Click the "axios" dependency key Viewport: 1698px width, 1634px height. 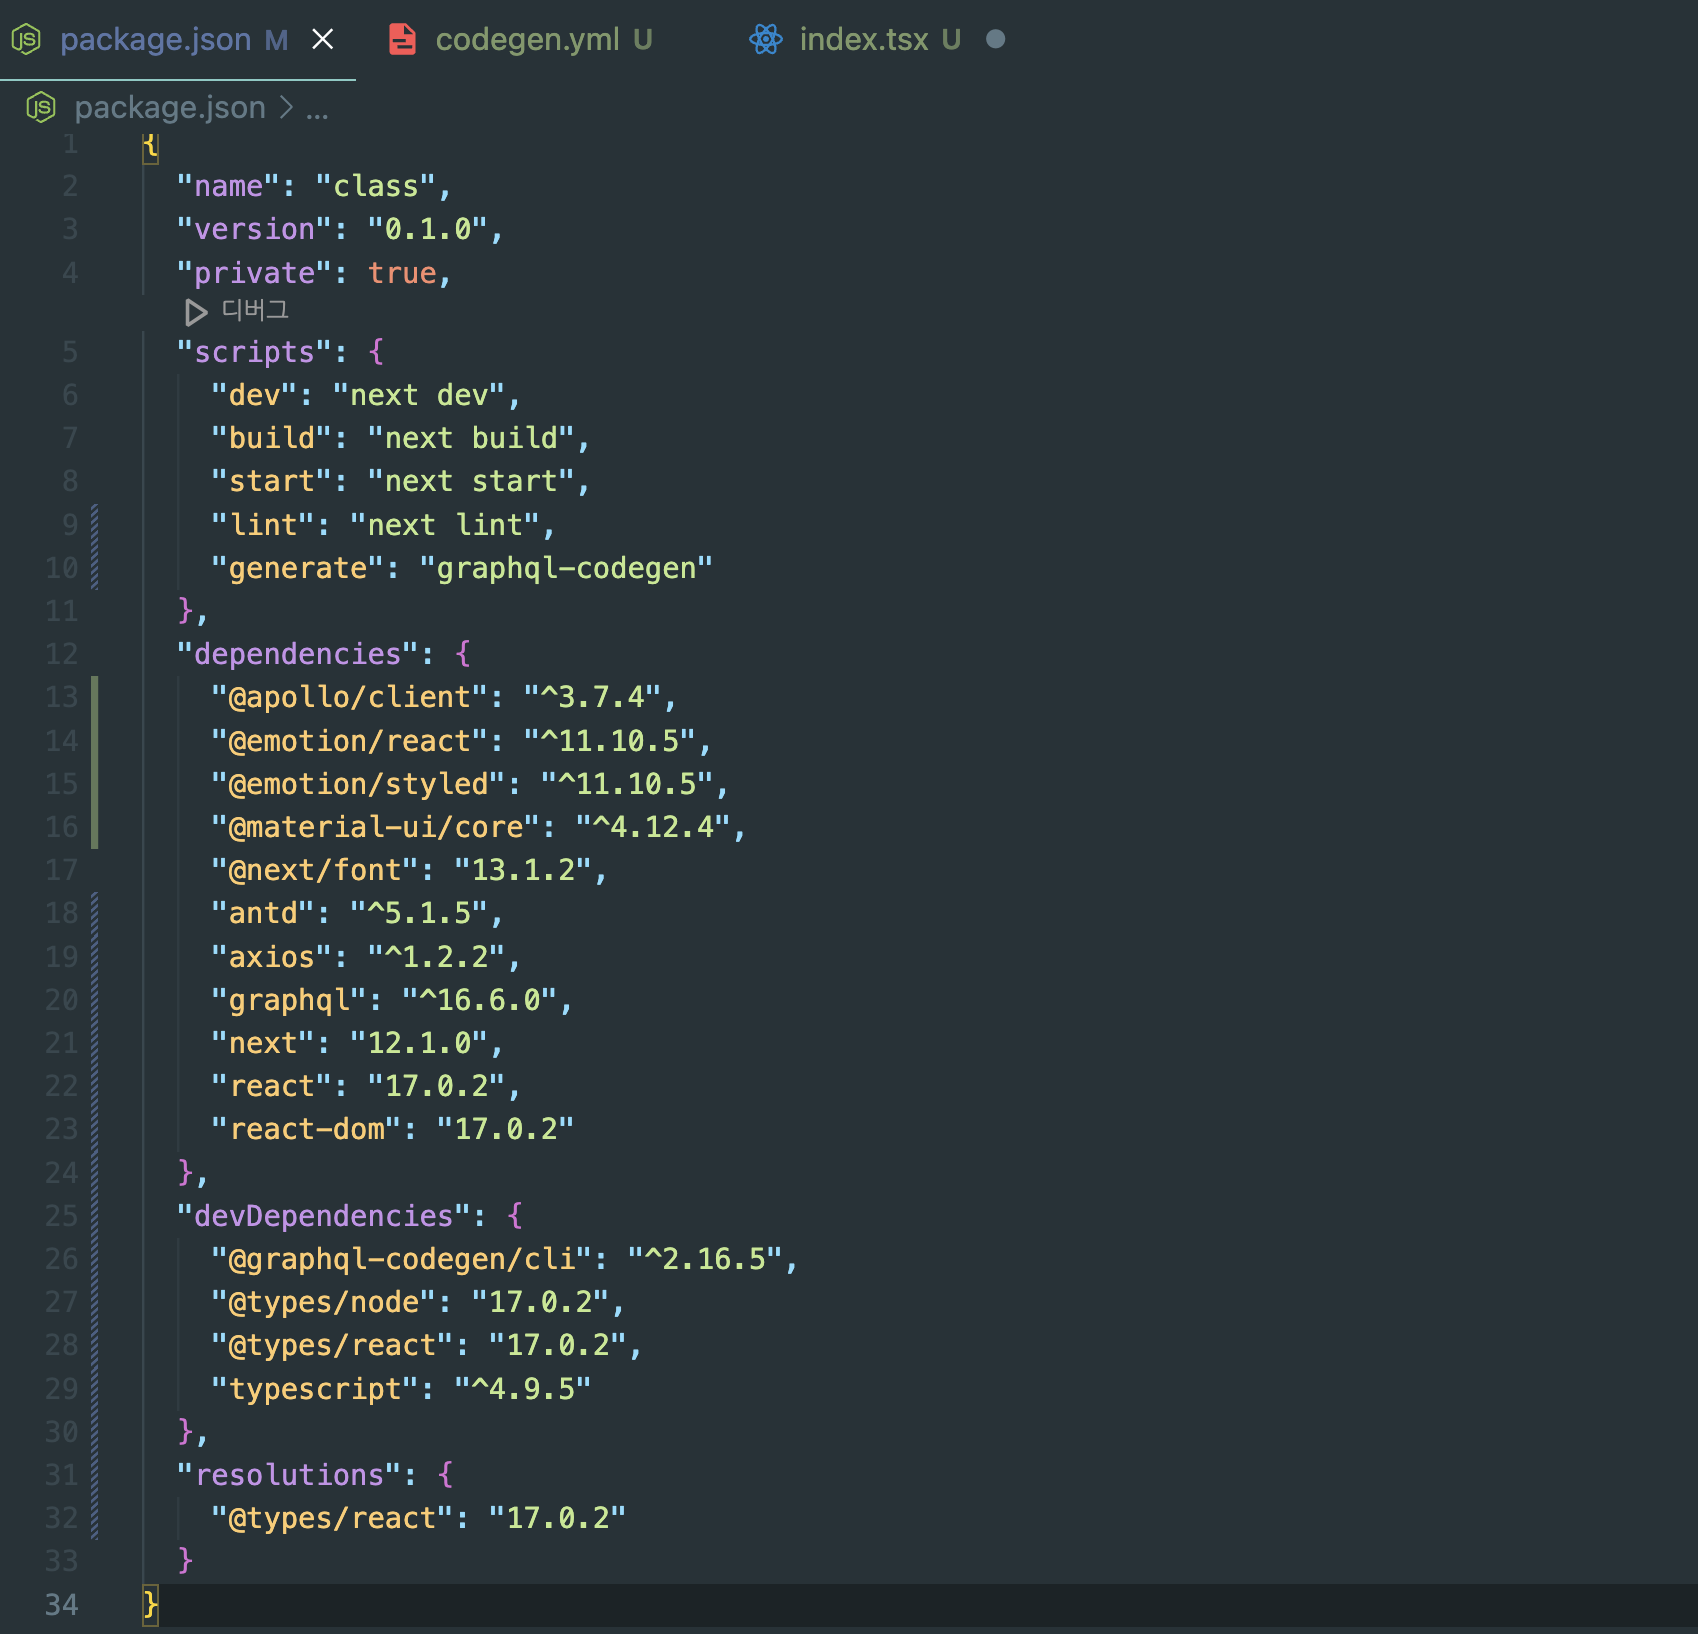[x=272, y=957]
